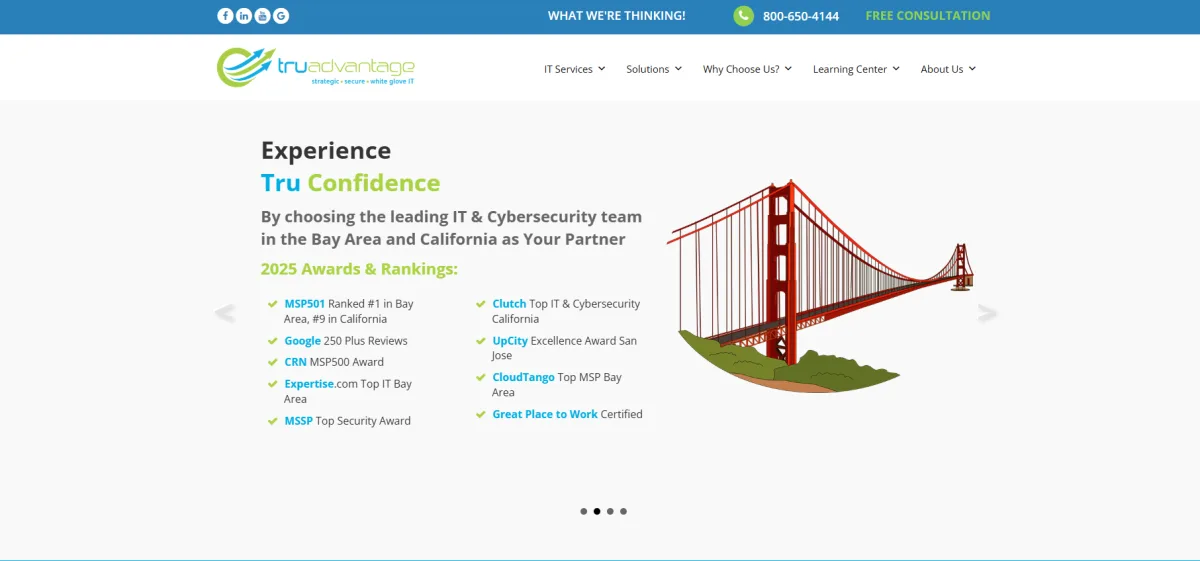Select the third carousel dot

[x=610, y=511]
